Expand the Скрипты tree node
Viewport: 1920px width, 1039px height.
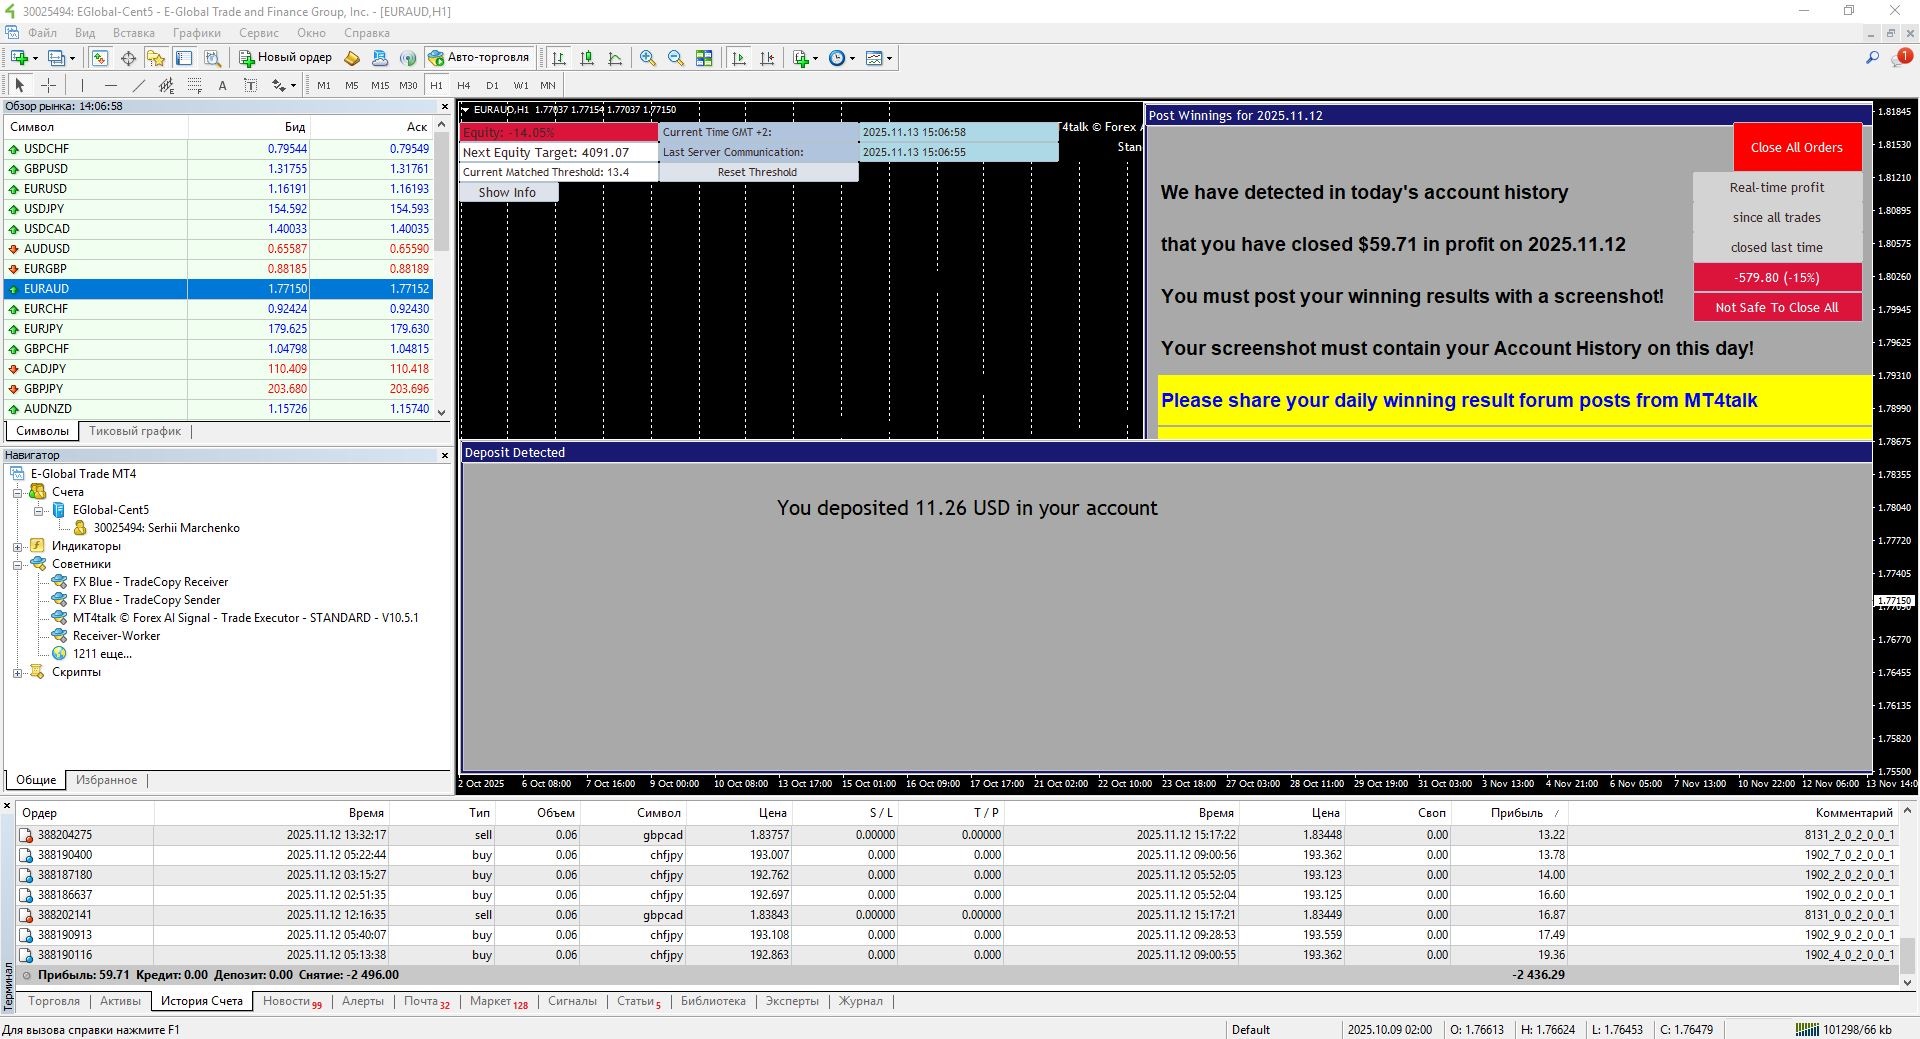point(17,672)
